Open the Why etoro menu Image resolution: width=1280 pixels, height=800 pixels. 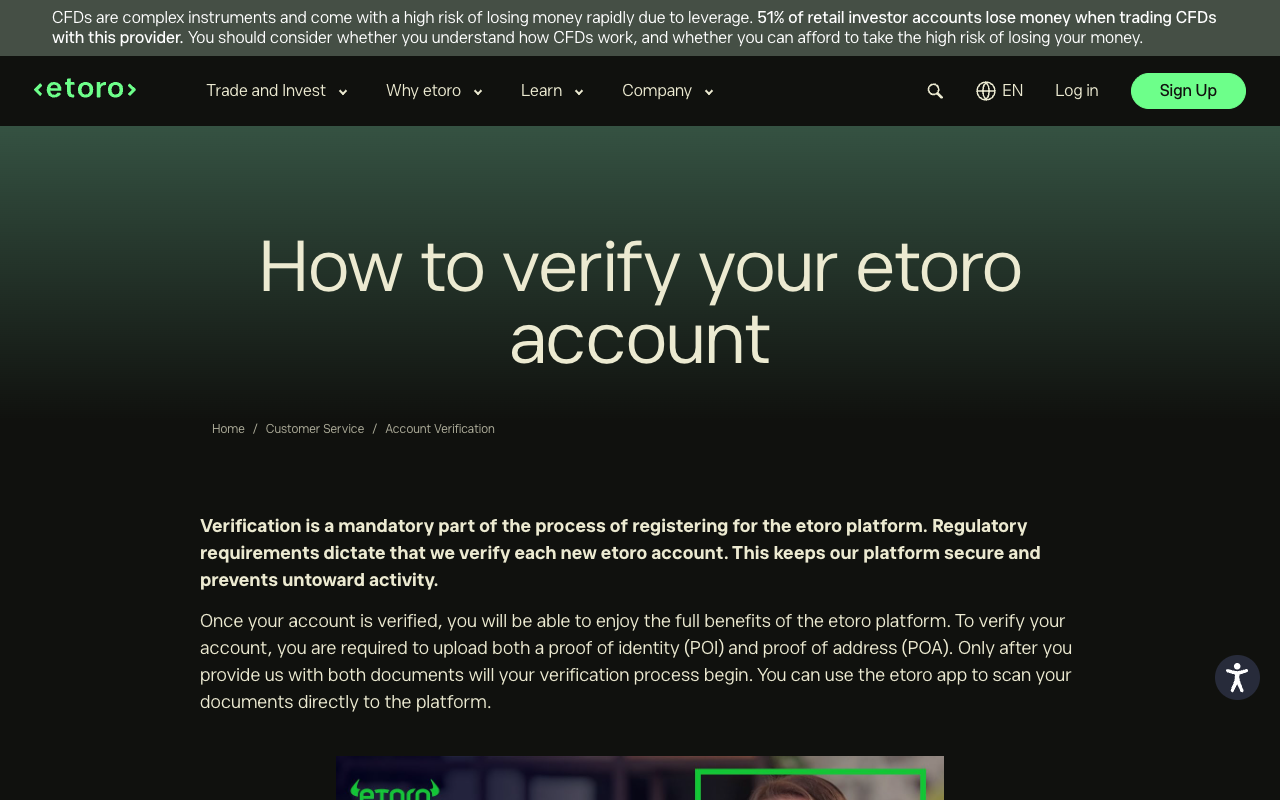click(423, 91)
